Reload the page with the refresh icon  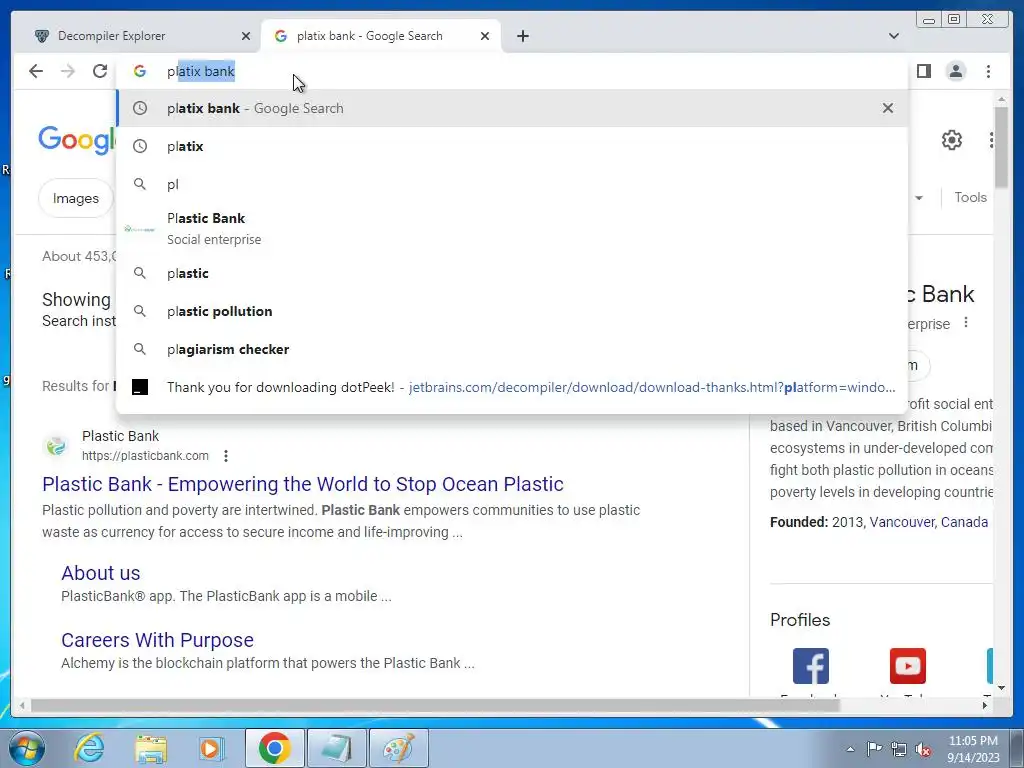point(99,71)
